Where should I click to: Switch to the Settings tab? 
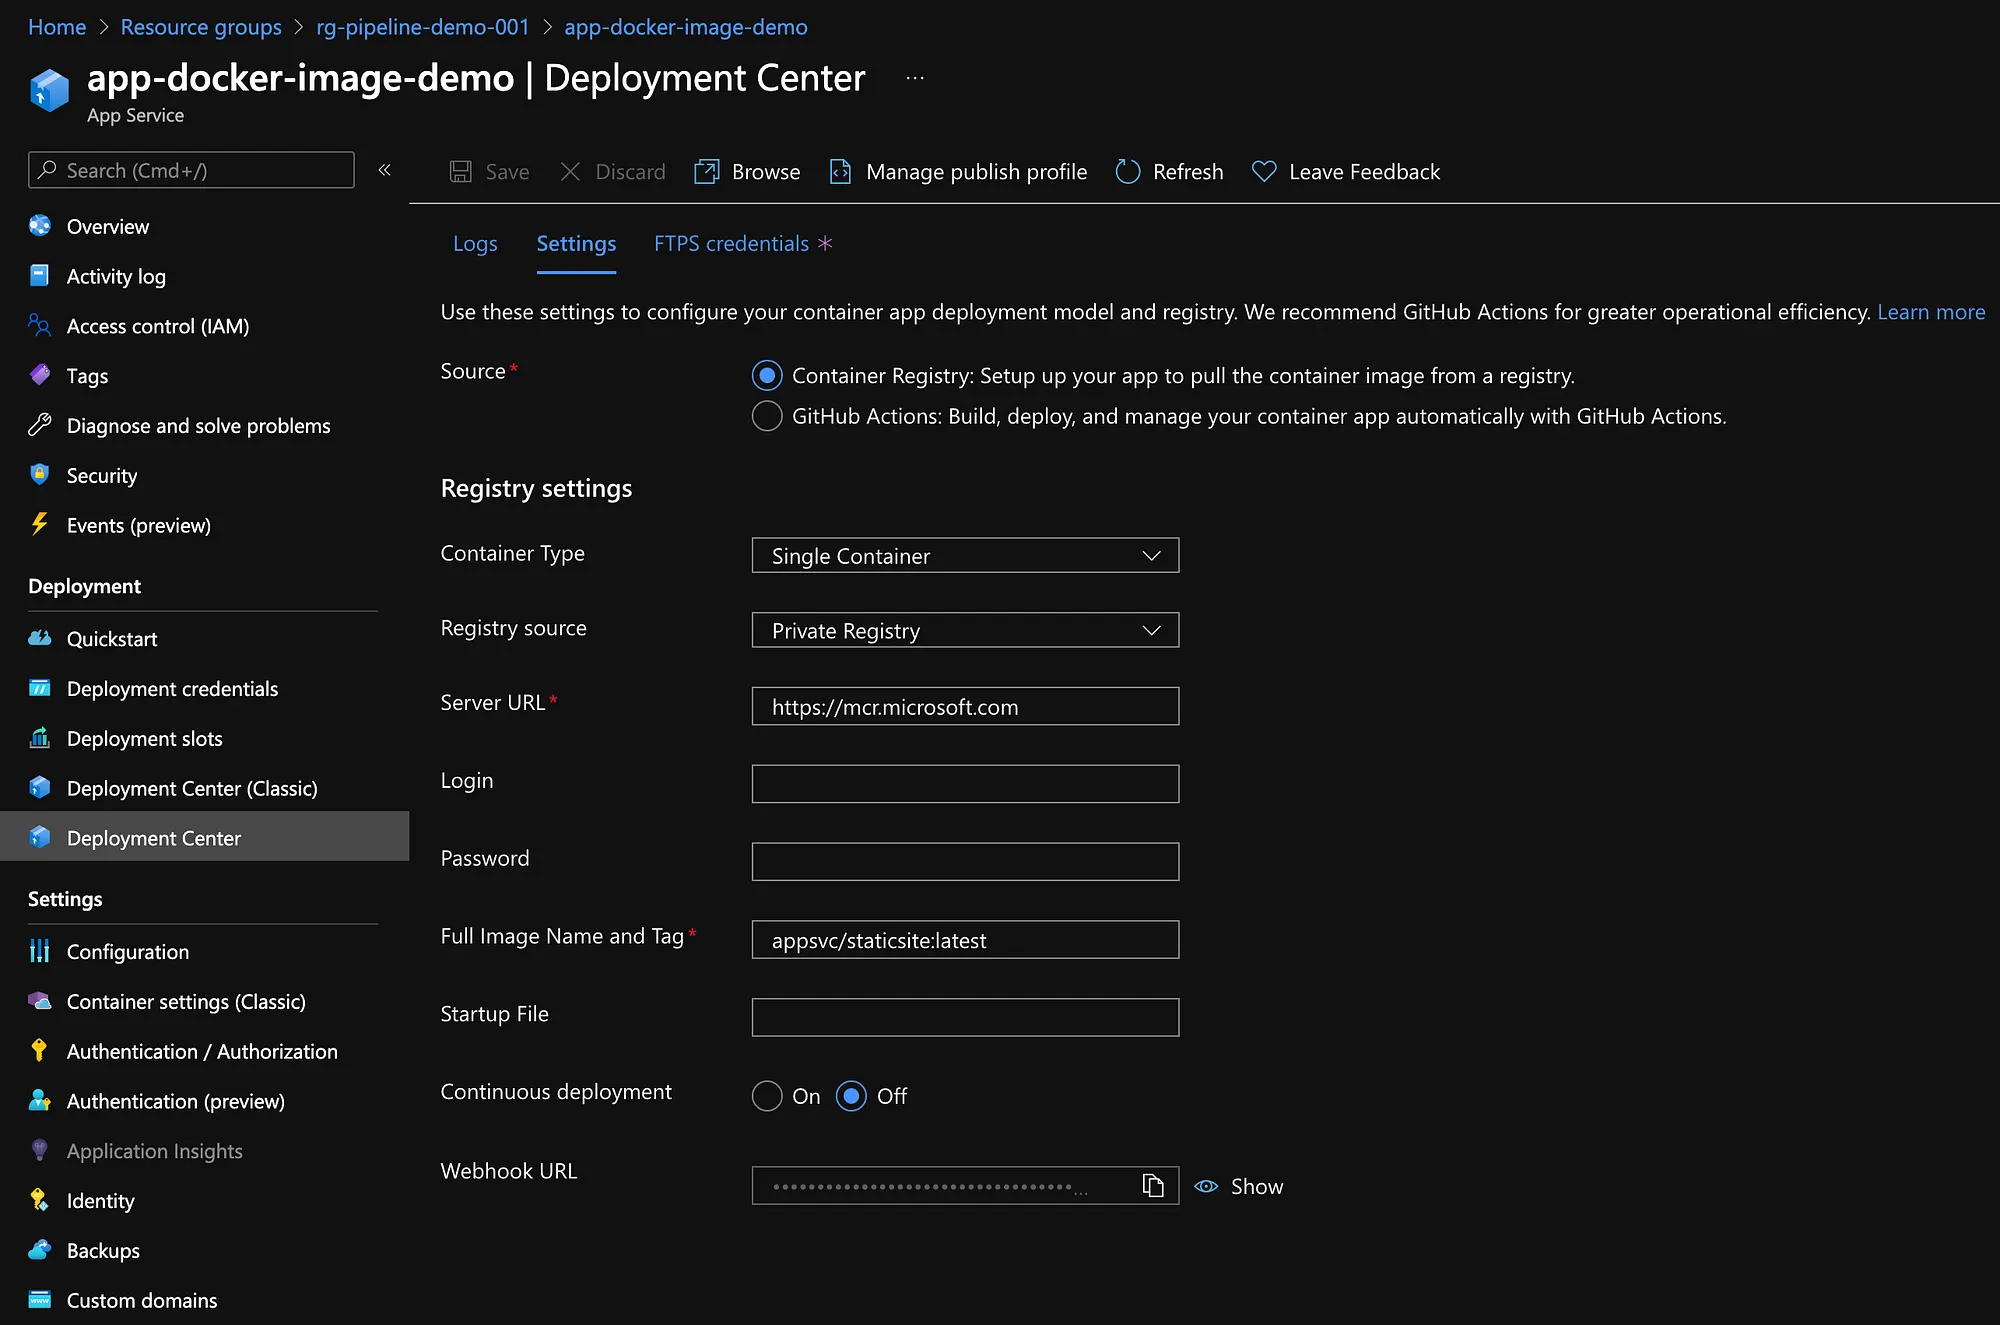click(x=576, y=244)
